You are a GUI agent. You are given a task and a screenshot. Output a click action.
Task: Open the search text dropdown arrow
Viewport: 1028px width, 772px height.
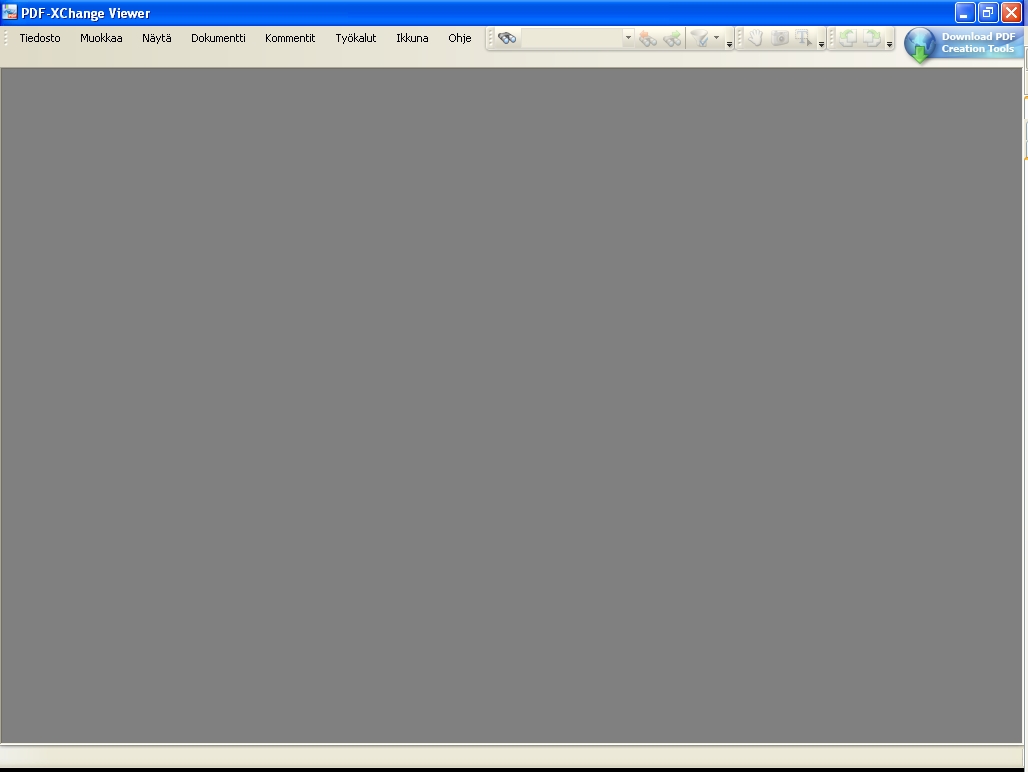(628, 38)
